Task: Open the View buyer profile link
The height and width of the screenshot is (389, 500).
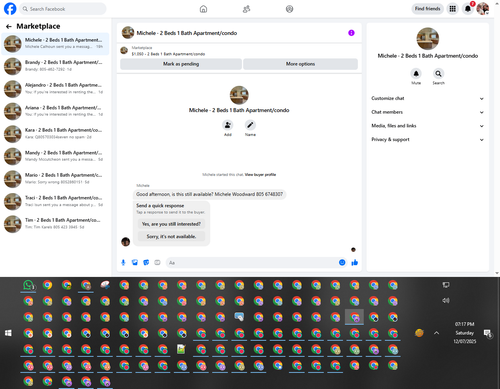Action: (x=260, y=175)
